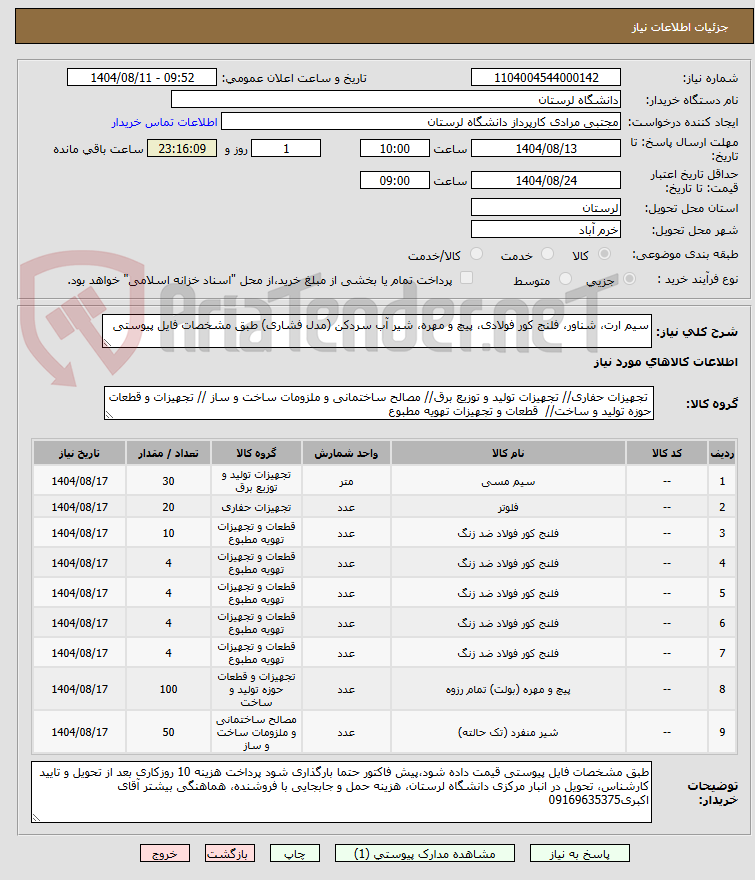Click the تاریخ نیاز column header
755x880 pixels.
(x=79, y=453)
